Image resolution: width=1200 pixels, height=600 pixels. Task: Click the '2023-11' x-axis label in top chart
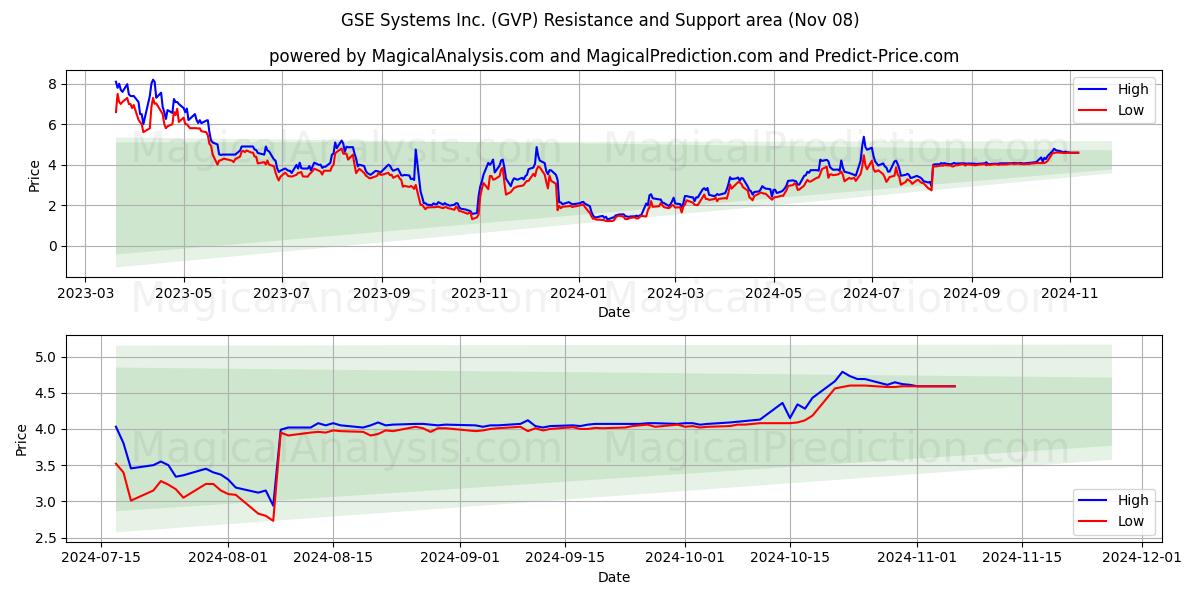pos(480,294)
